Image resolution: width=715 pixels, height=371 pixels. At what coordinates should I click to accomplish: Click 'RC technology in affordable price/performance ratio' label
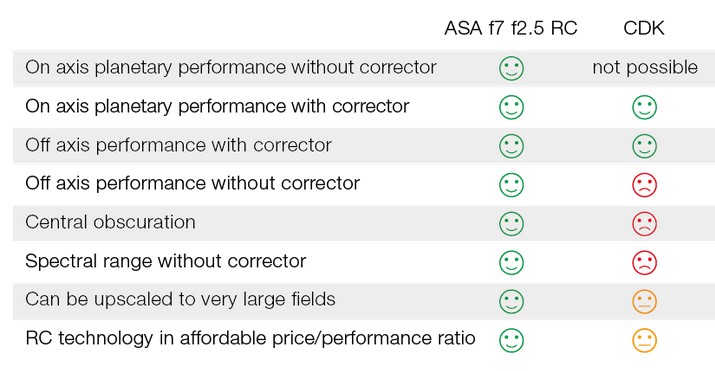tap(250, 338)
